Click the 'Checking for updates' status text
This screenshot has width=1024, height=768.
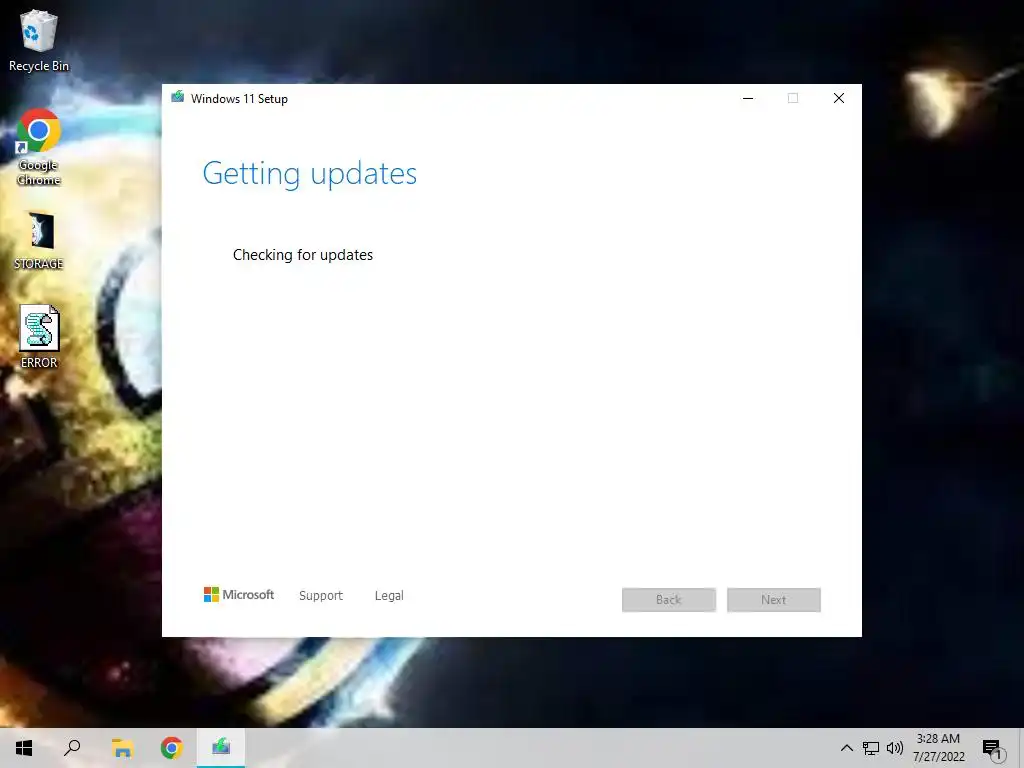point(303,255)
